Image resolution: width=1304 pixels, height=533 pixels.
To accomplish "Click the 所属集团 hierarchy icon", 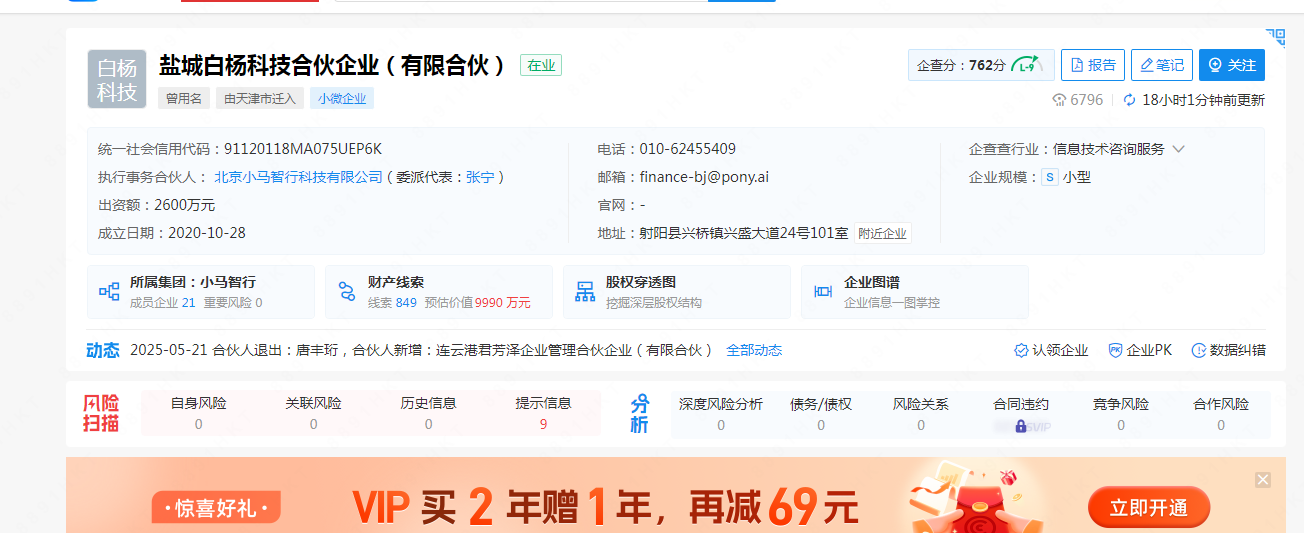I will (x=109, y=292).
